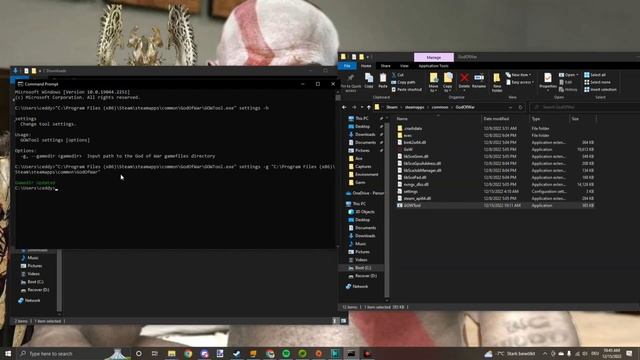Screen dimensions: 640x360
Task: Open the notification center icon
Action: [629, 353]
